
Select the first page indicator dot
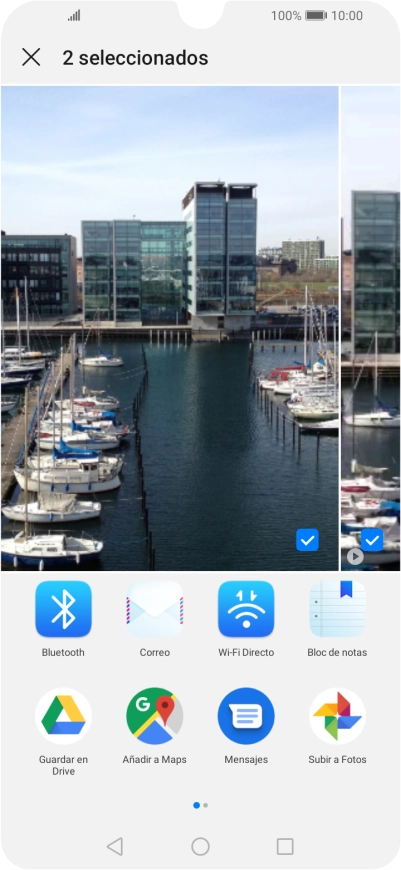(x=196, y=805)
